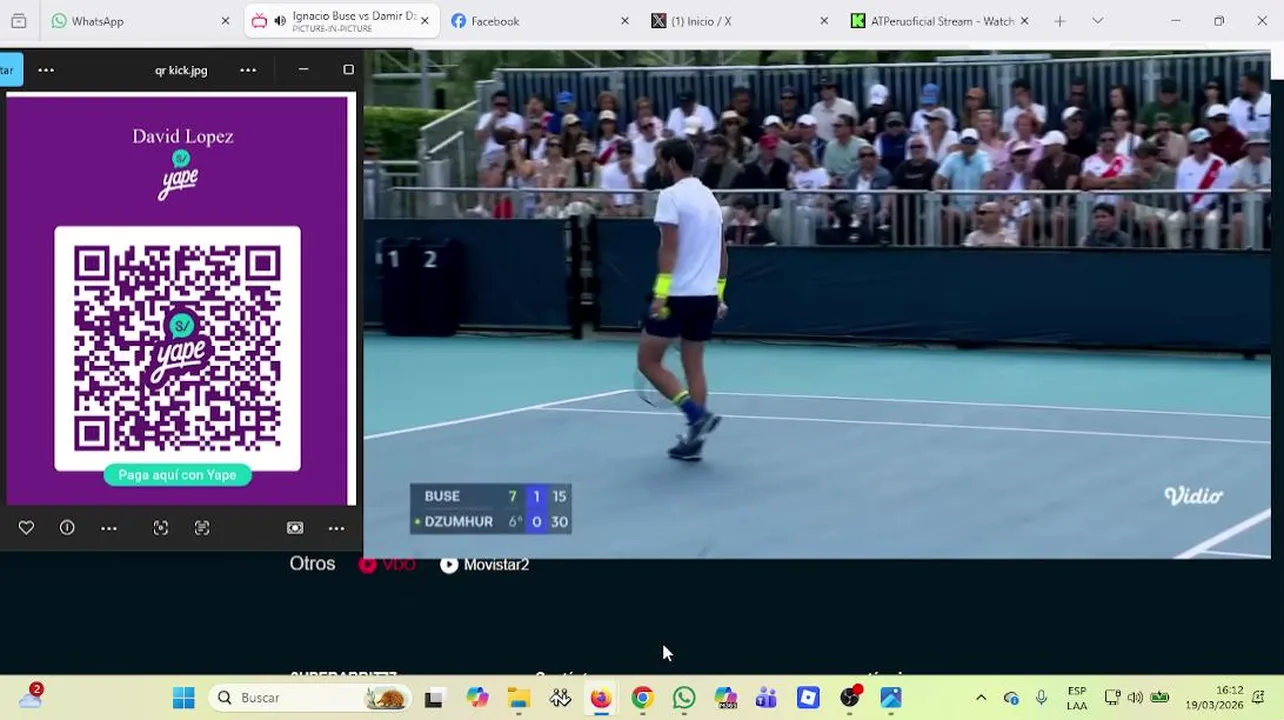
Task: Open the Facebook browser tab
Action: (494, 21)
